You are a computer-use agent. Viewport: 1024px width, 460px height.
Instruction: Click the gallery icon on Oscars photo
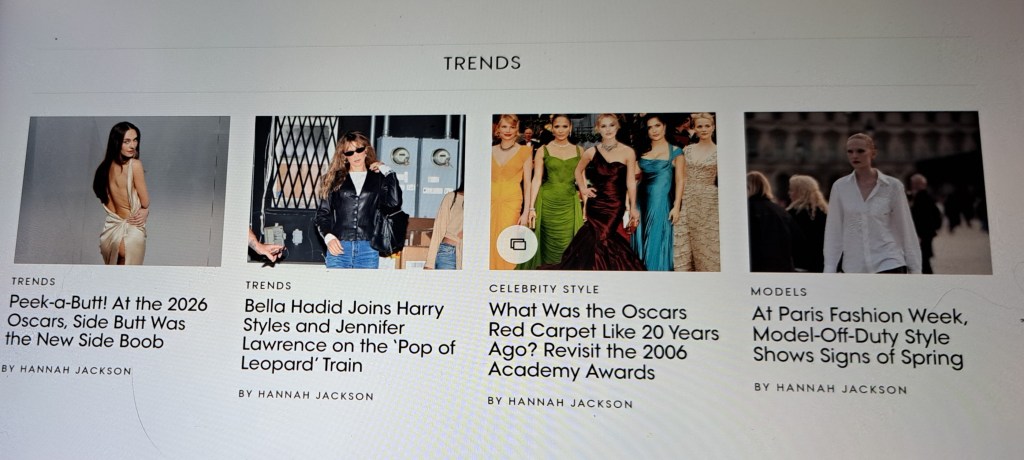[517, 244]
